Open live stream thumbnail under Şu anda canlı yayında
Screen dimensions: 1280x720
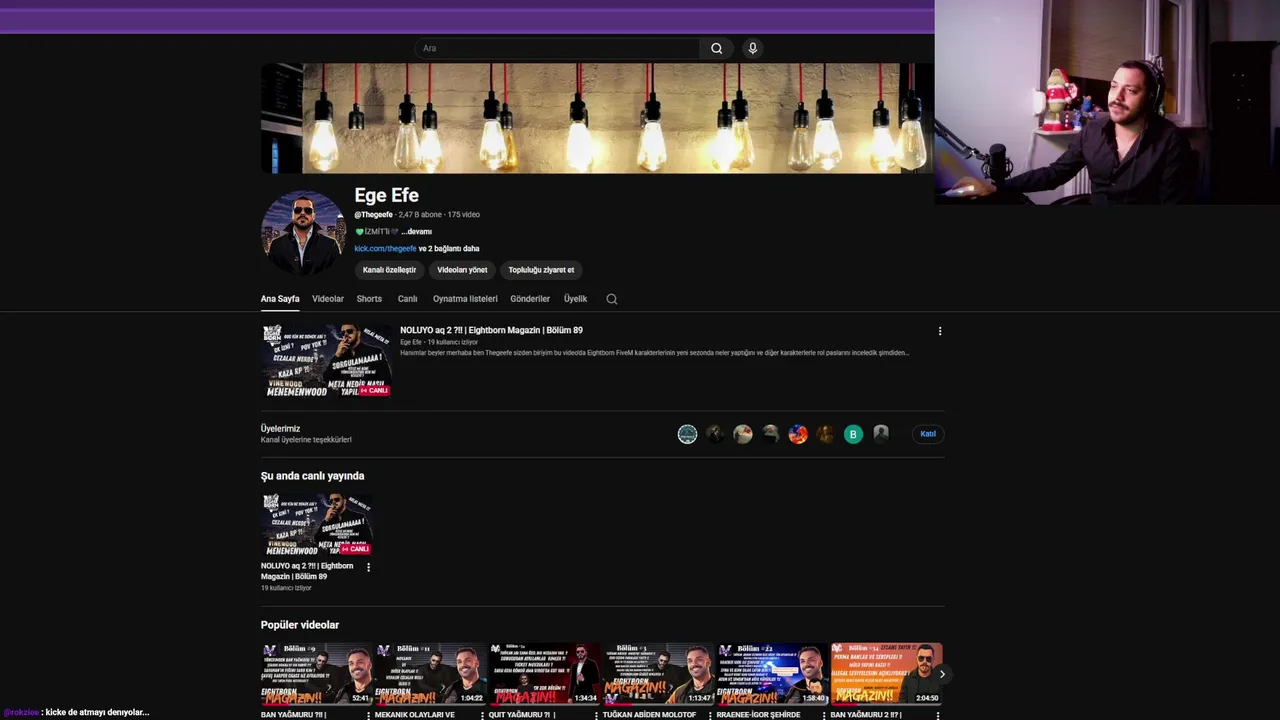[317, 524]
